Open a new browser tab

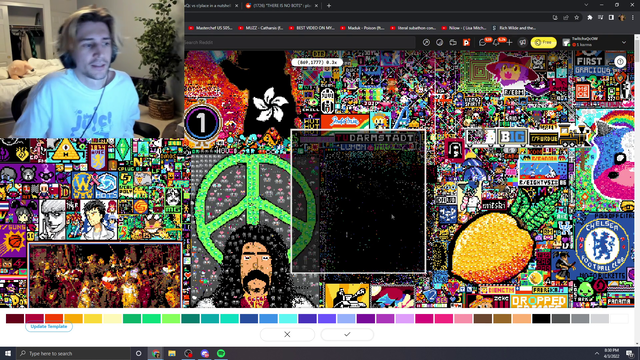click(x=329, y=6)
